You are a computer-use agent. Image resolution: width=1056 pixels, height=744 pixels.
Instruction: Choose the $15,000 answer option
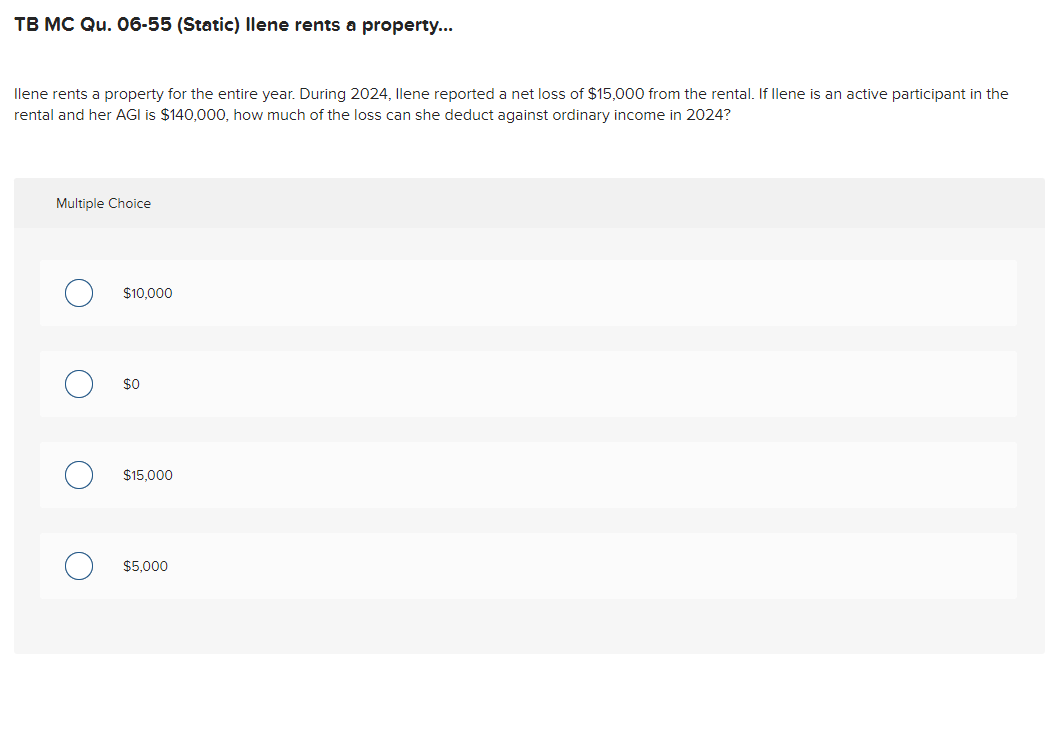(x=79, y=474)
